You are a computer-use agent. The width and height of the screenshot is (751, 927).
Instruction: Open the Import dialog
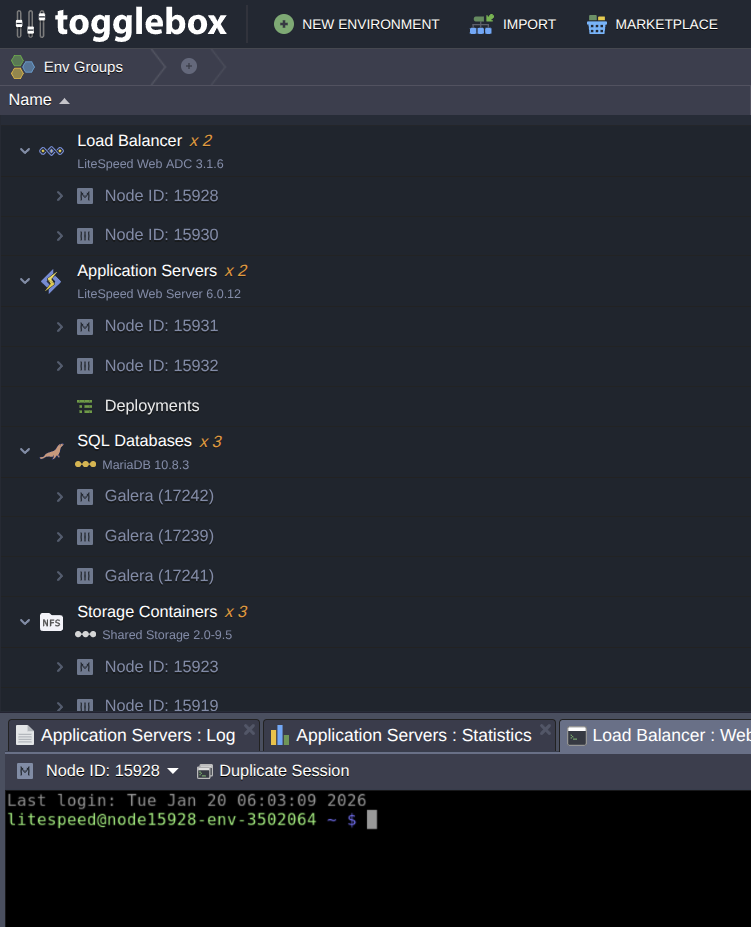point(512,24)
